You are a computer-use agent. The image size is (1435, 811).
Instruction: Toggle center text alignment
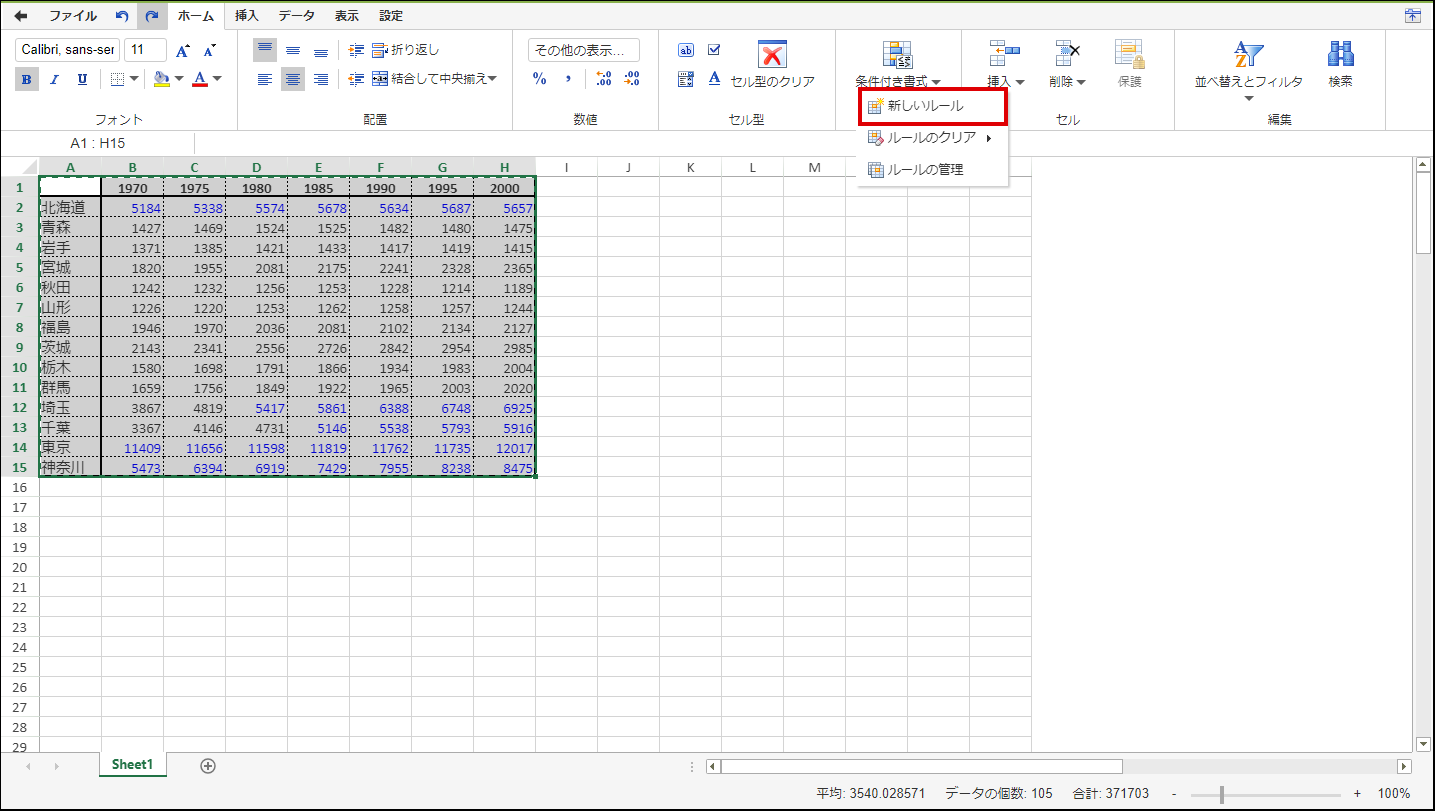[293, 79]
